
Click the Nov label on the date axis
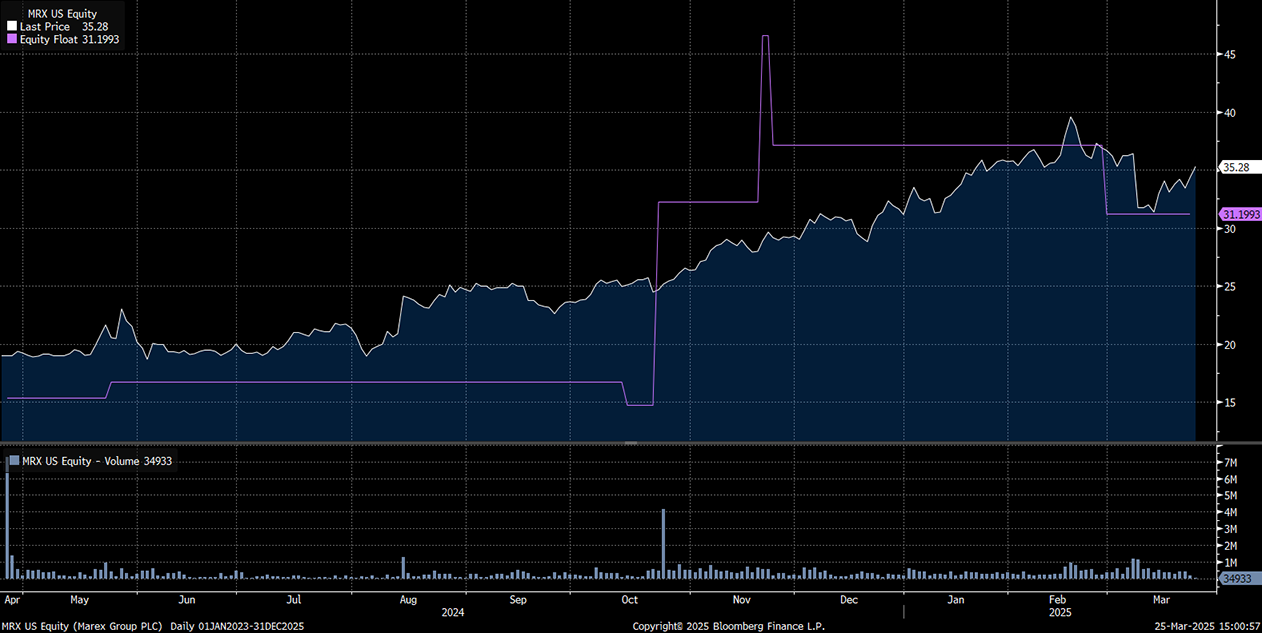742,600
